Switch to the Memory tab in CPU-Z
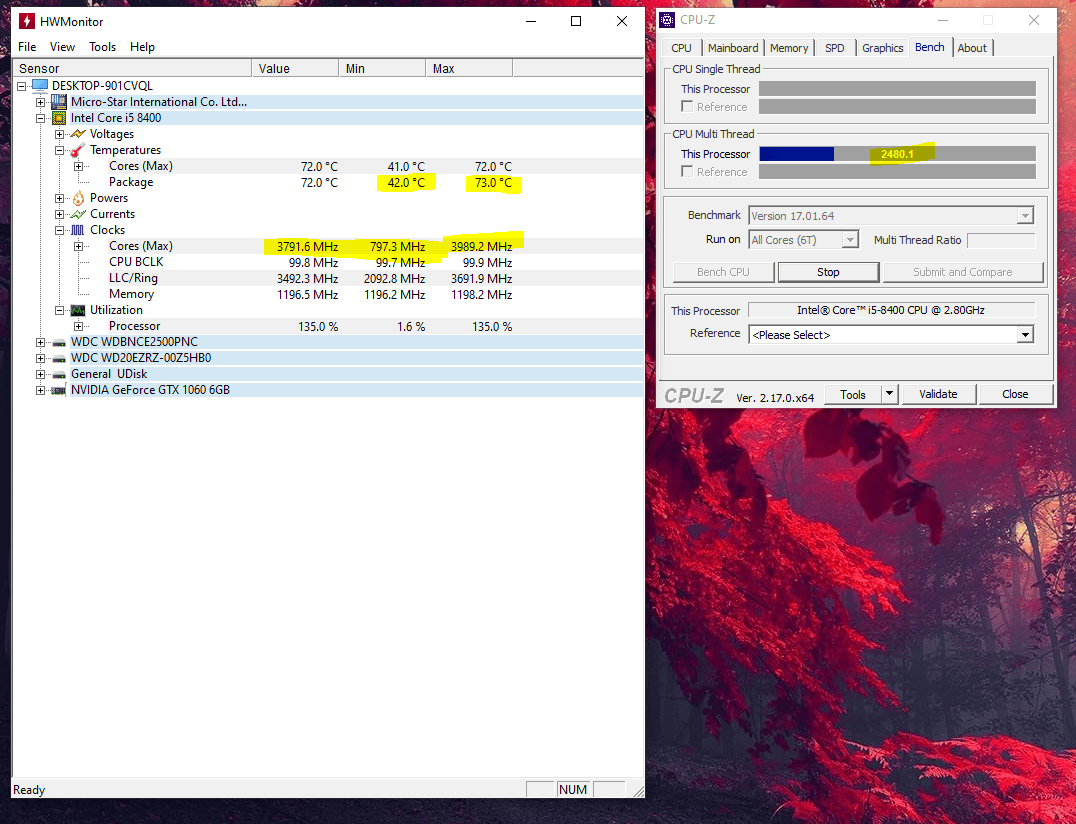1076x824 pixels. pyautogui.click(x=788, y=48)
